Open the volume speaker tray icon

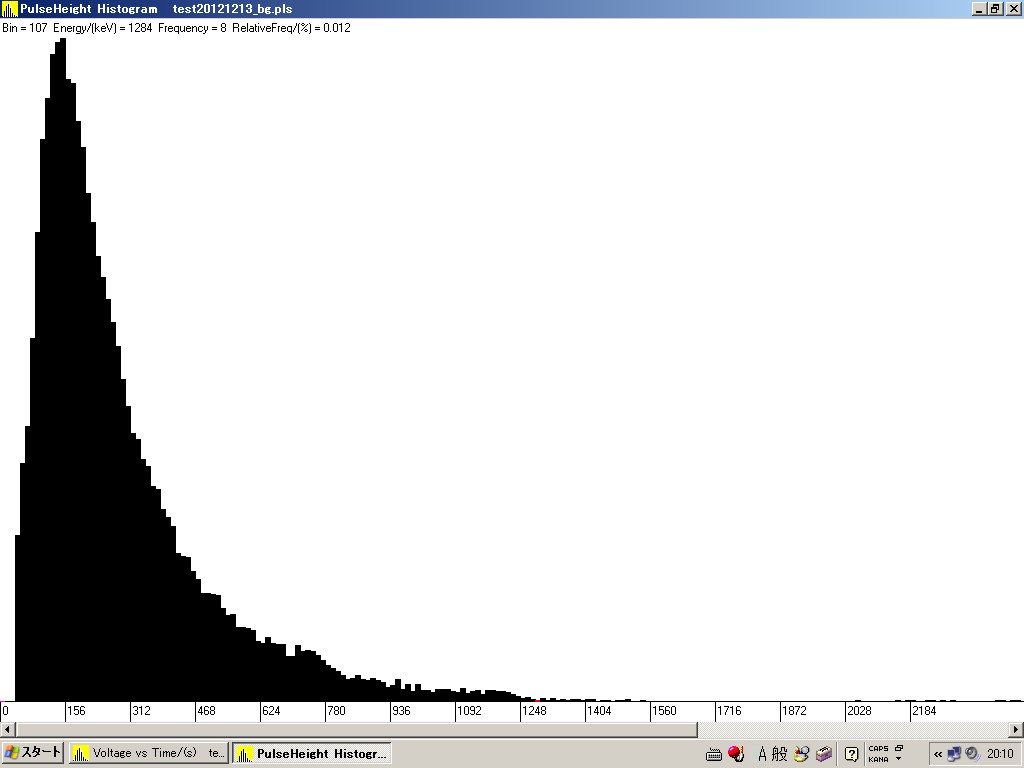[972, 754]
